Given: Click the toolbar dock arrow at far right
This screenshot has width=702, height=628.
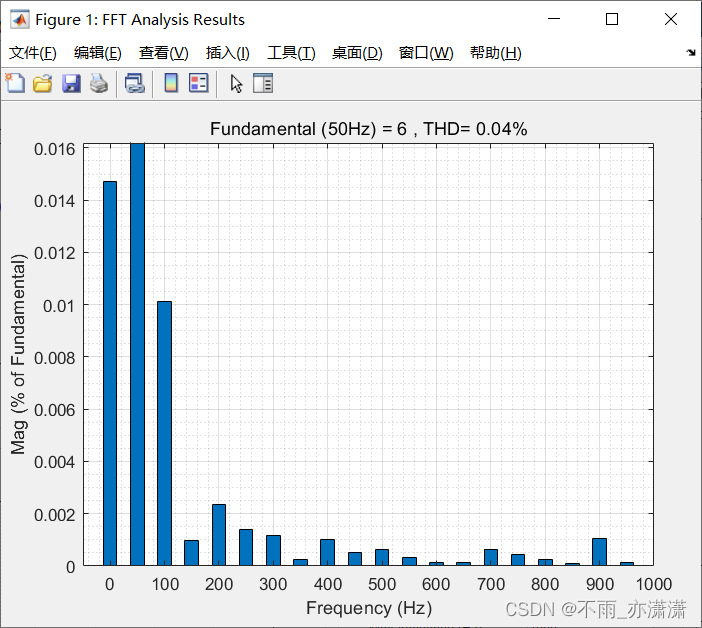Looking at the screenshot, I should (x=691, y=53).
